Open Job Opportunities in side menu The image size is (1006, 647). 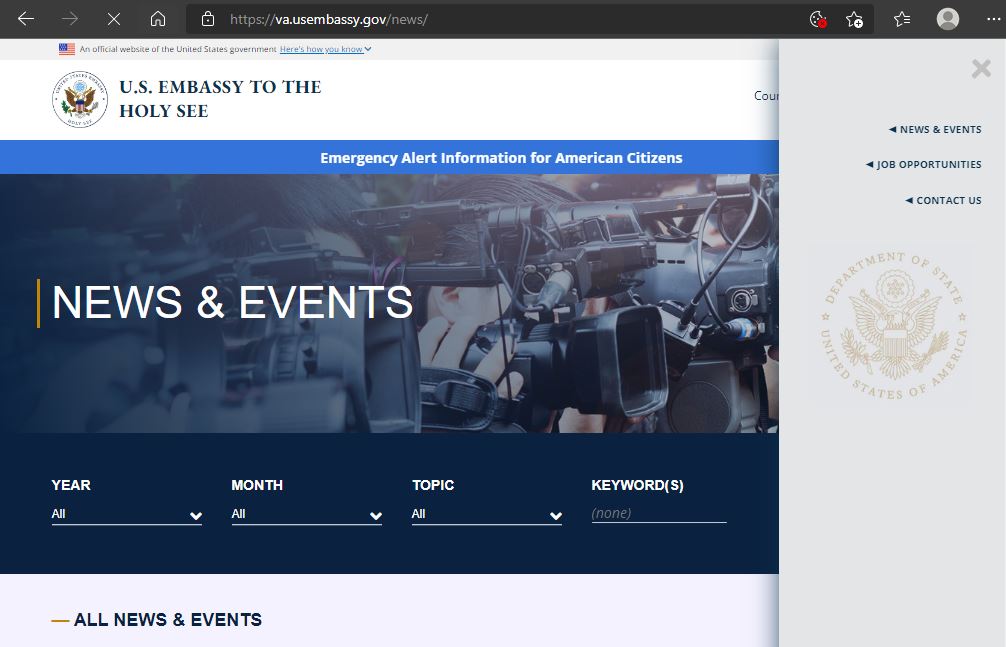point(923,165)
